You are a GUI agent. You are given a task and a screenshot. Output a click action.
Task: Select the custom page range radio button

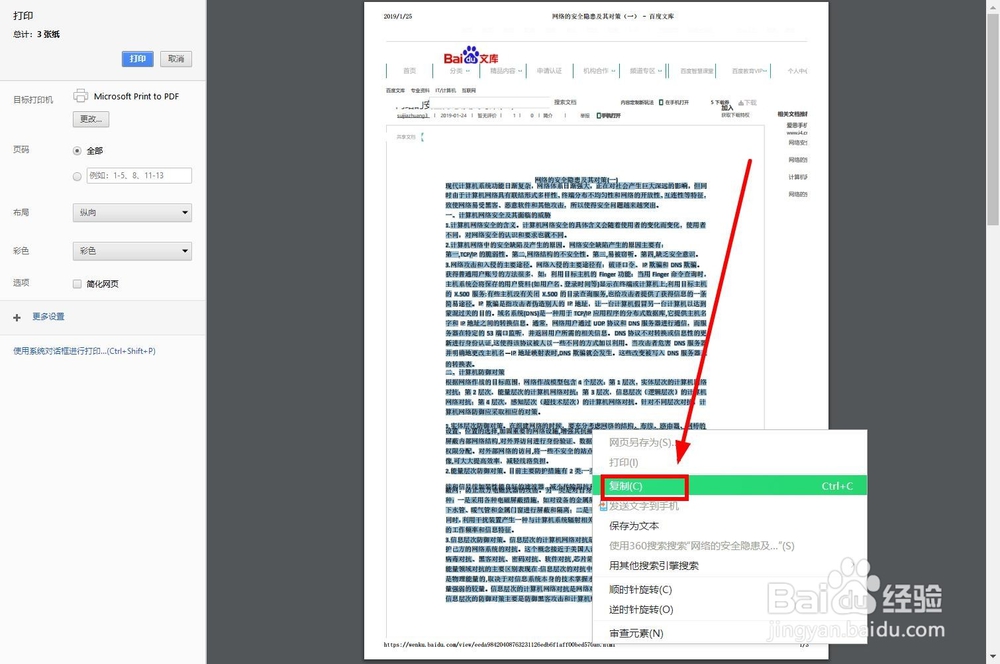point(77,176)
